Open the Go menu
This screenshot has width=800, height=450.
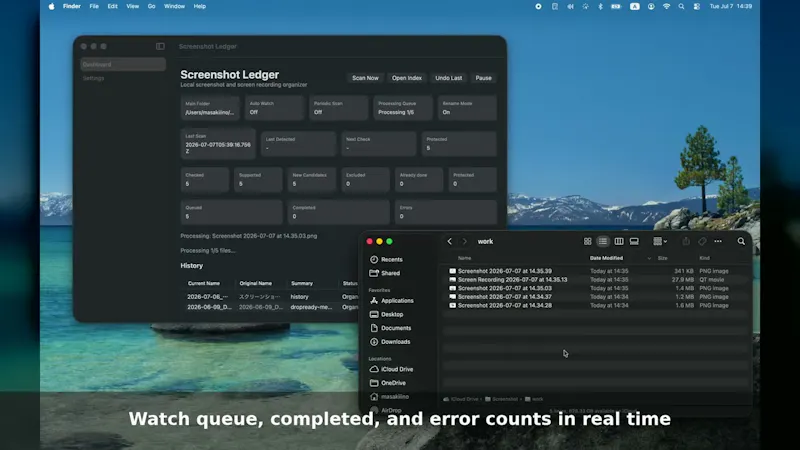(x=152, y=6)
